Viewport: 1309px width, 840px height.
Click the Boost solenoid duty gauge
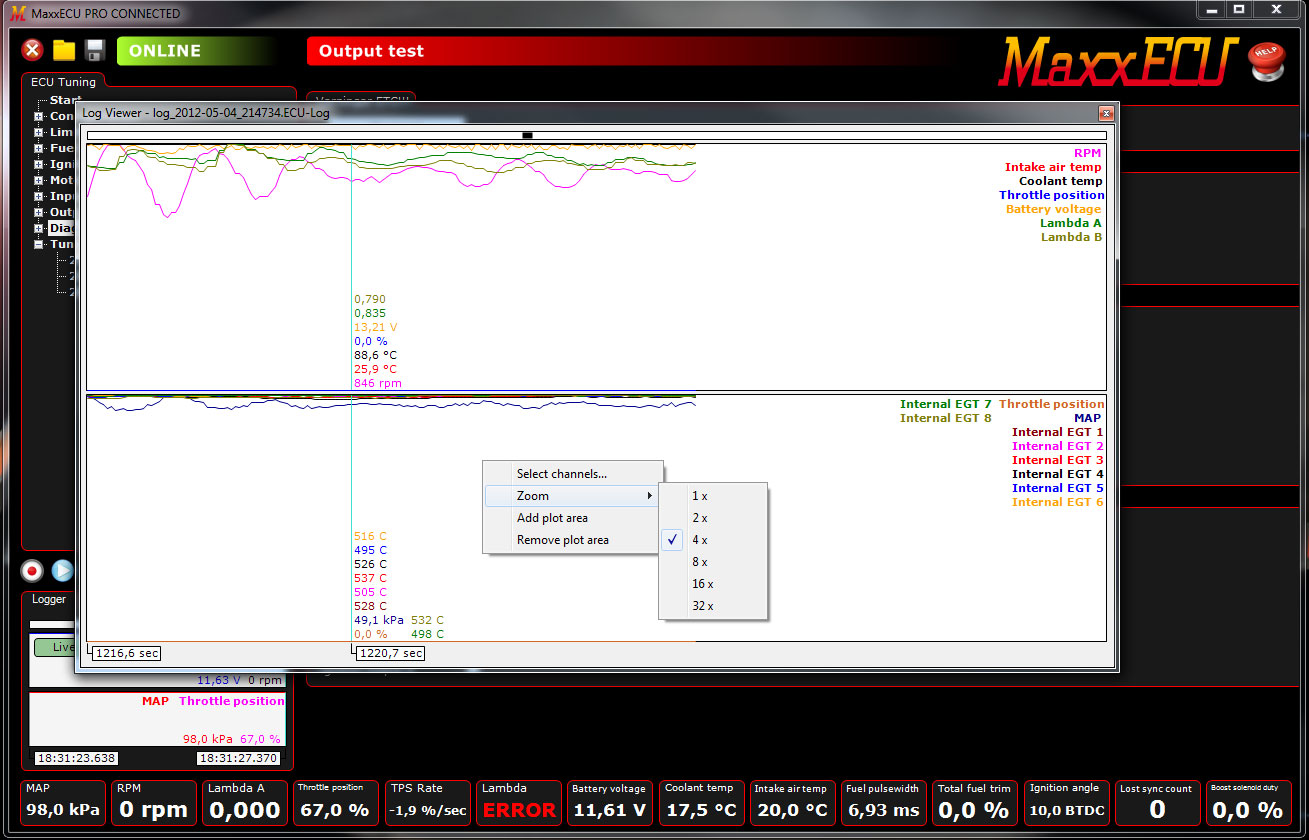coord(1248,802)
